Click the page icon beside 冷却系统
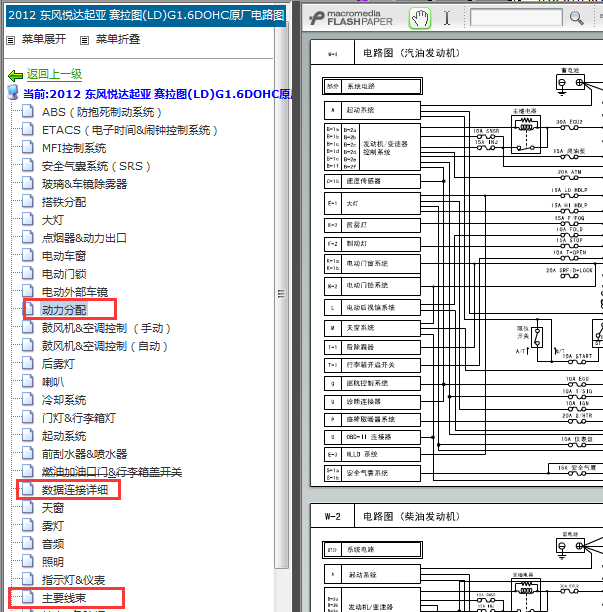Screen dimensions: 603x612 pyautogui.click(x=28, y=399)
